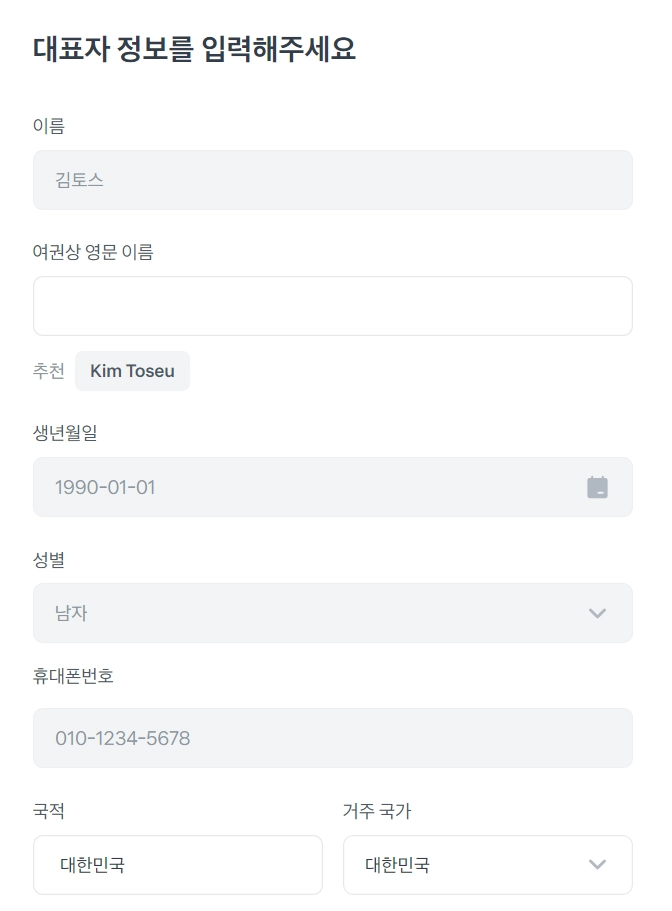
Task: Select the Kim Toseu suggested name chip
Action: [132, 371]
